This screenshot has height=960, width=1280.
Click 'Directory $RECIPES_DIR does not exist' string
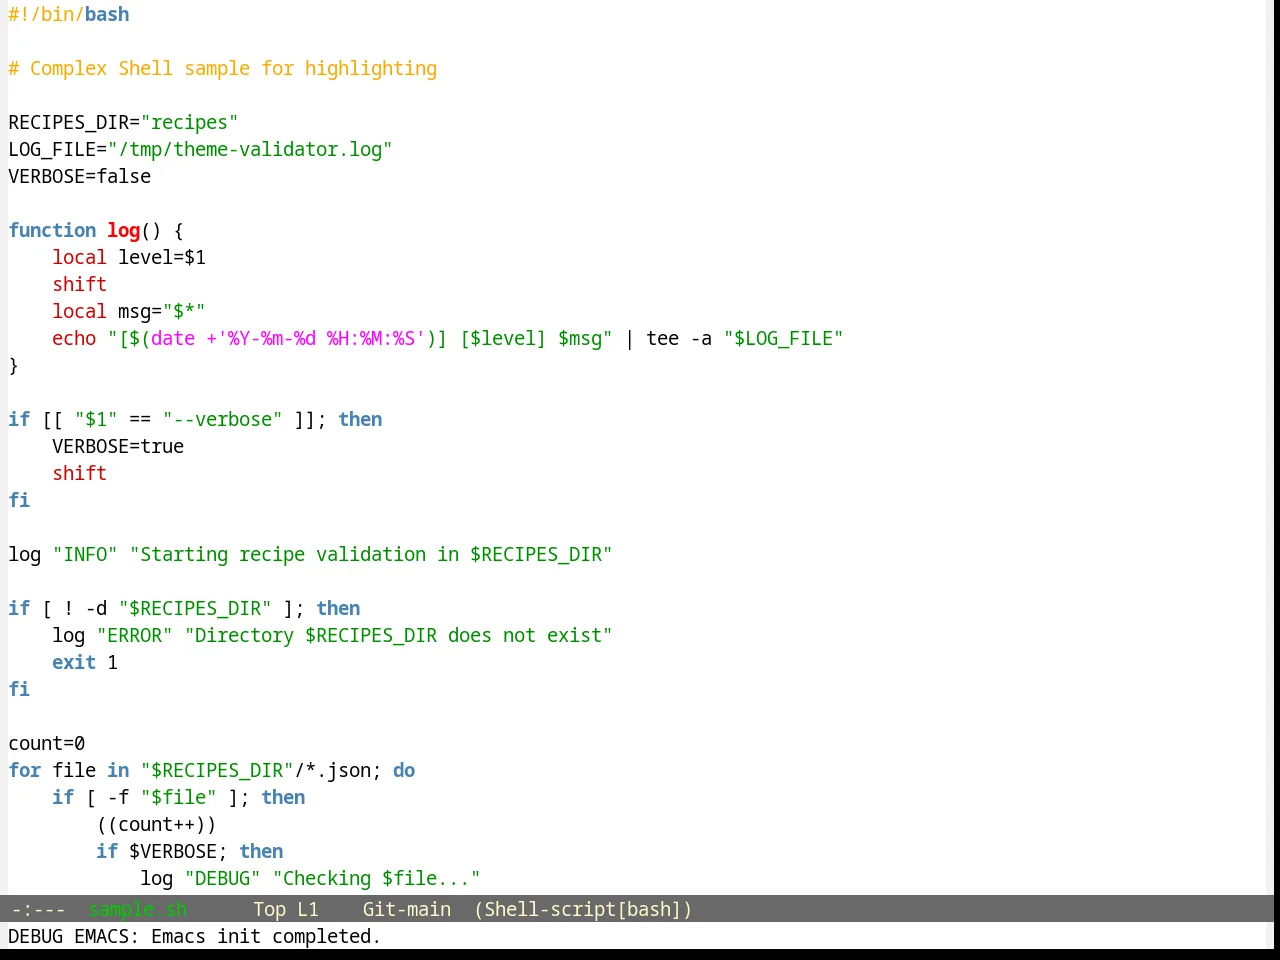399,635
